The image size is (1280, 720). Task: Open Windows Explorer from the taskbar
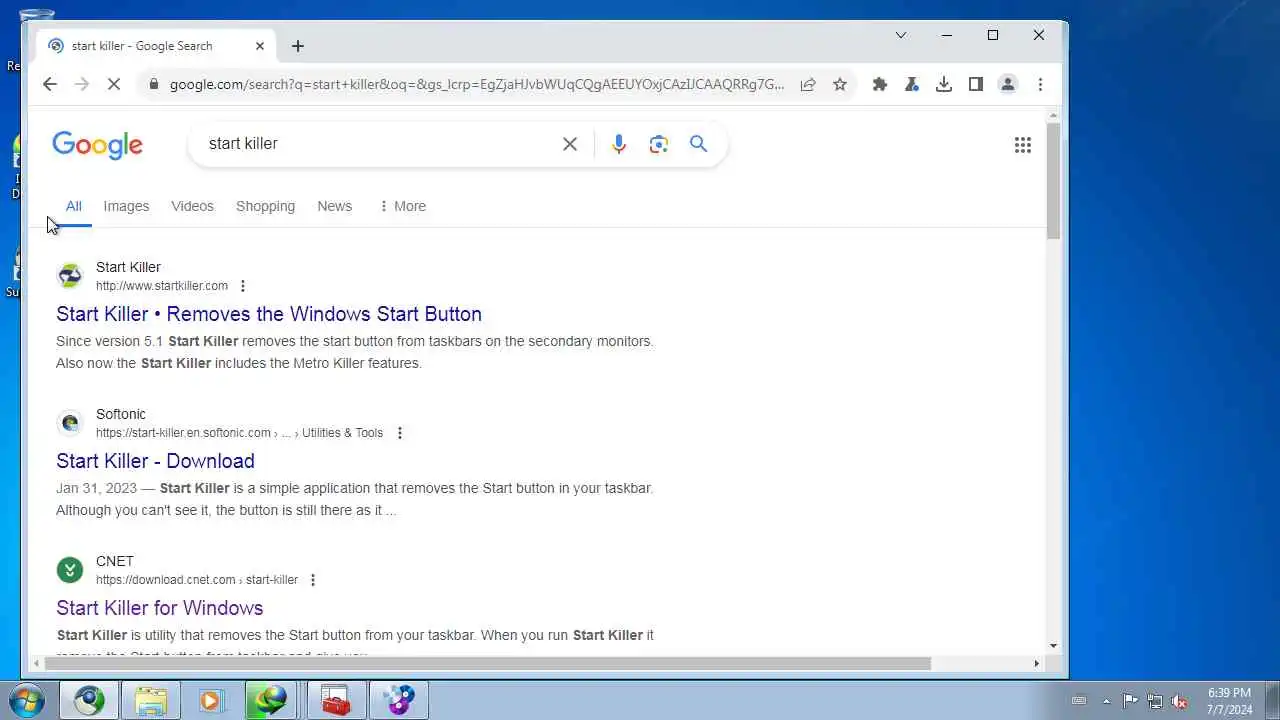[x=151, y=700]
